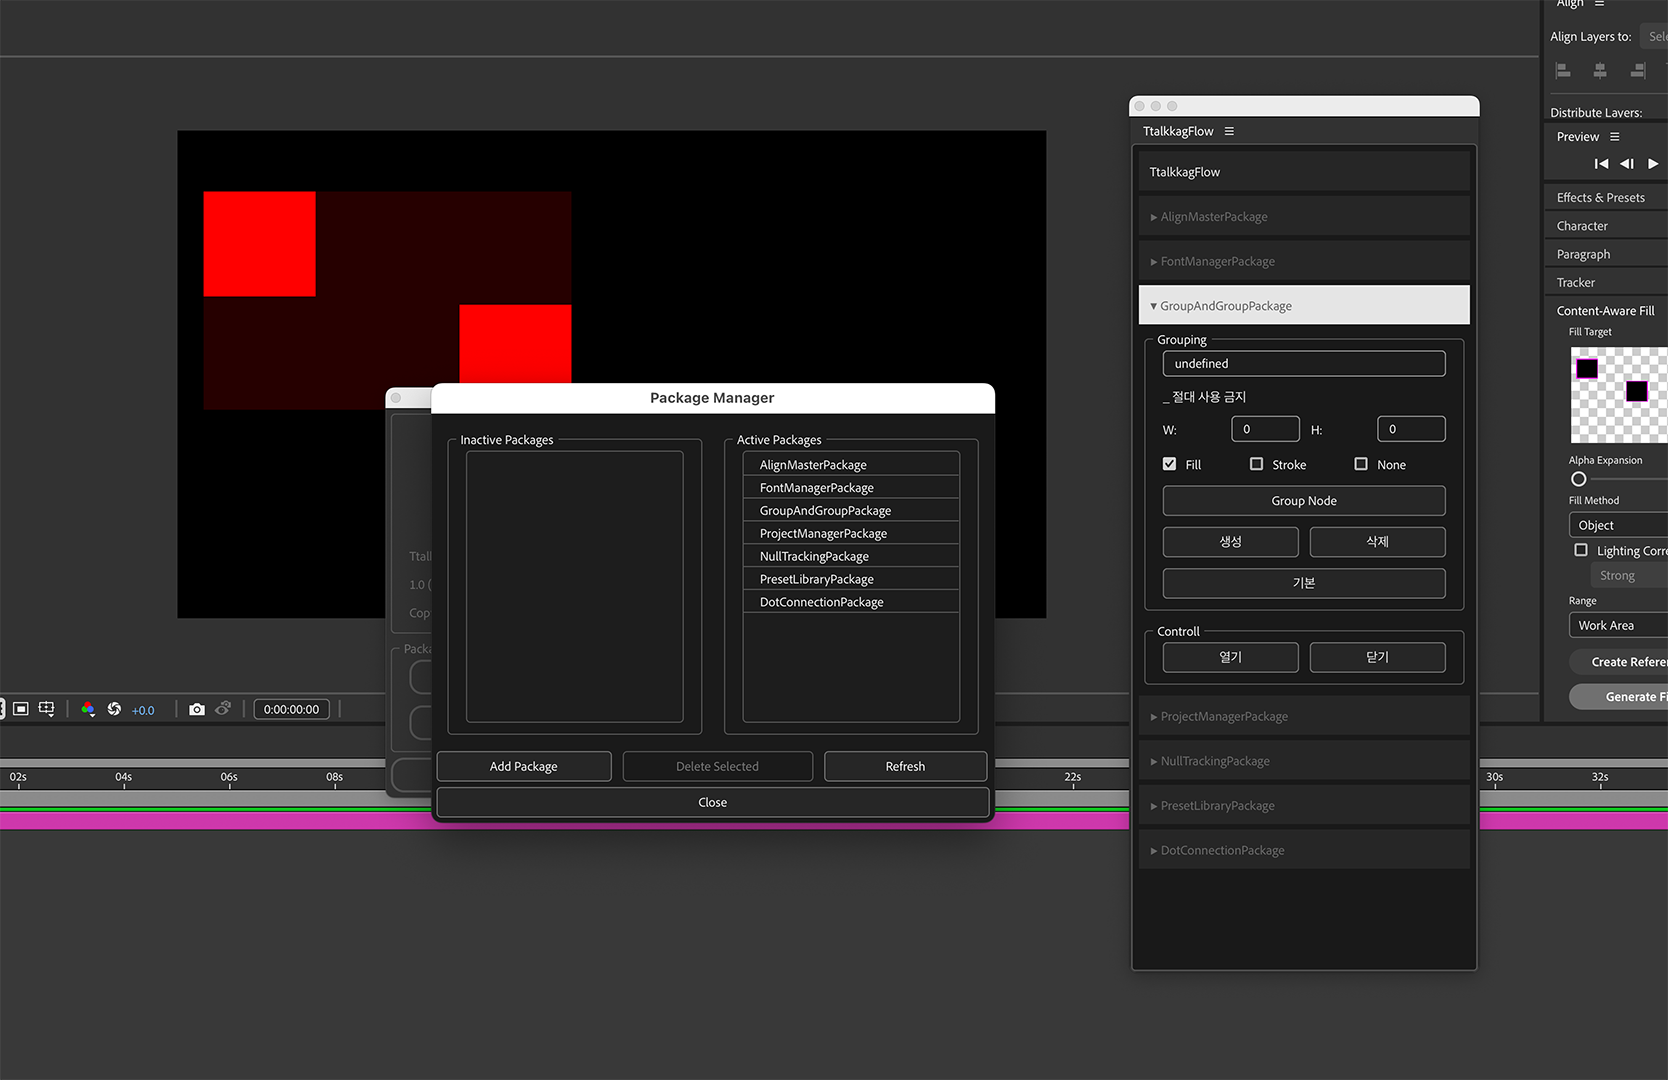Select PresetLibraryPackage in Active Packages
The image size is (1668, 1080).
(x=816, y=579)
